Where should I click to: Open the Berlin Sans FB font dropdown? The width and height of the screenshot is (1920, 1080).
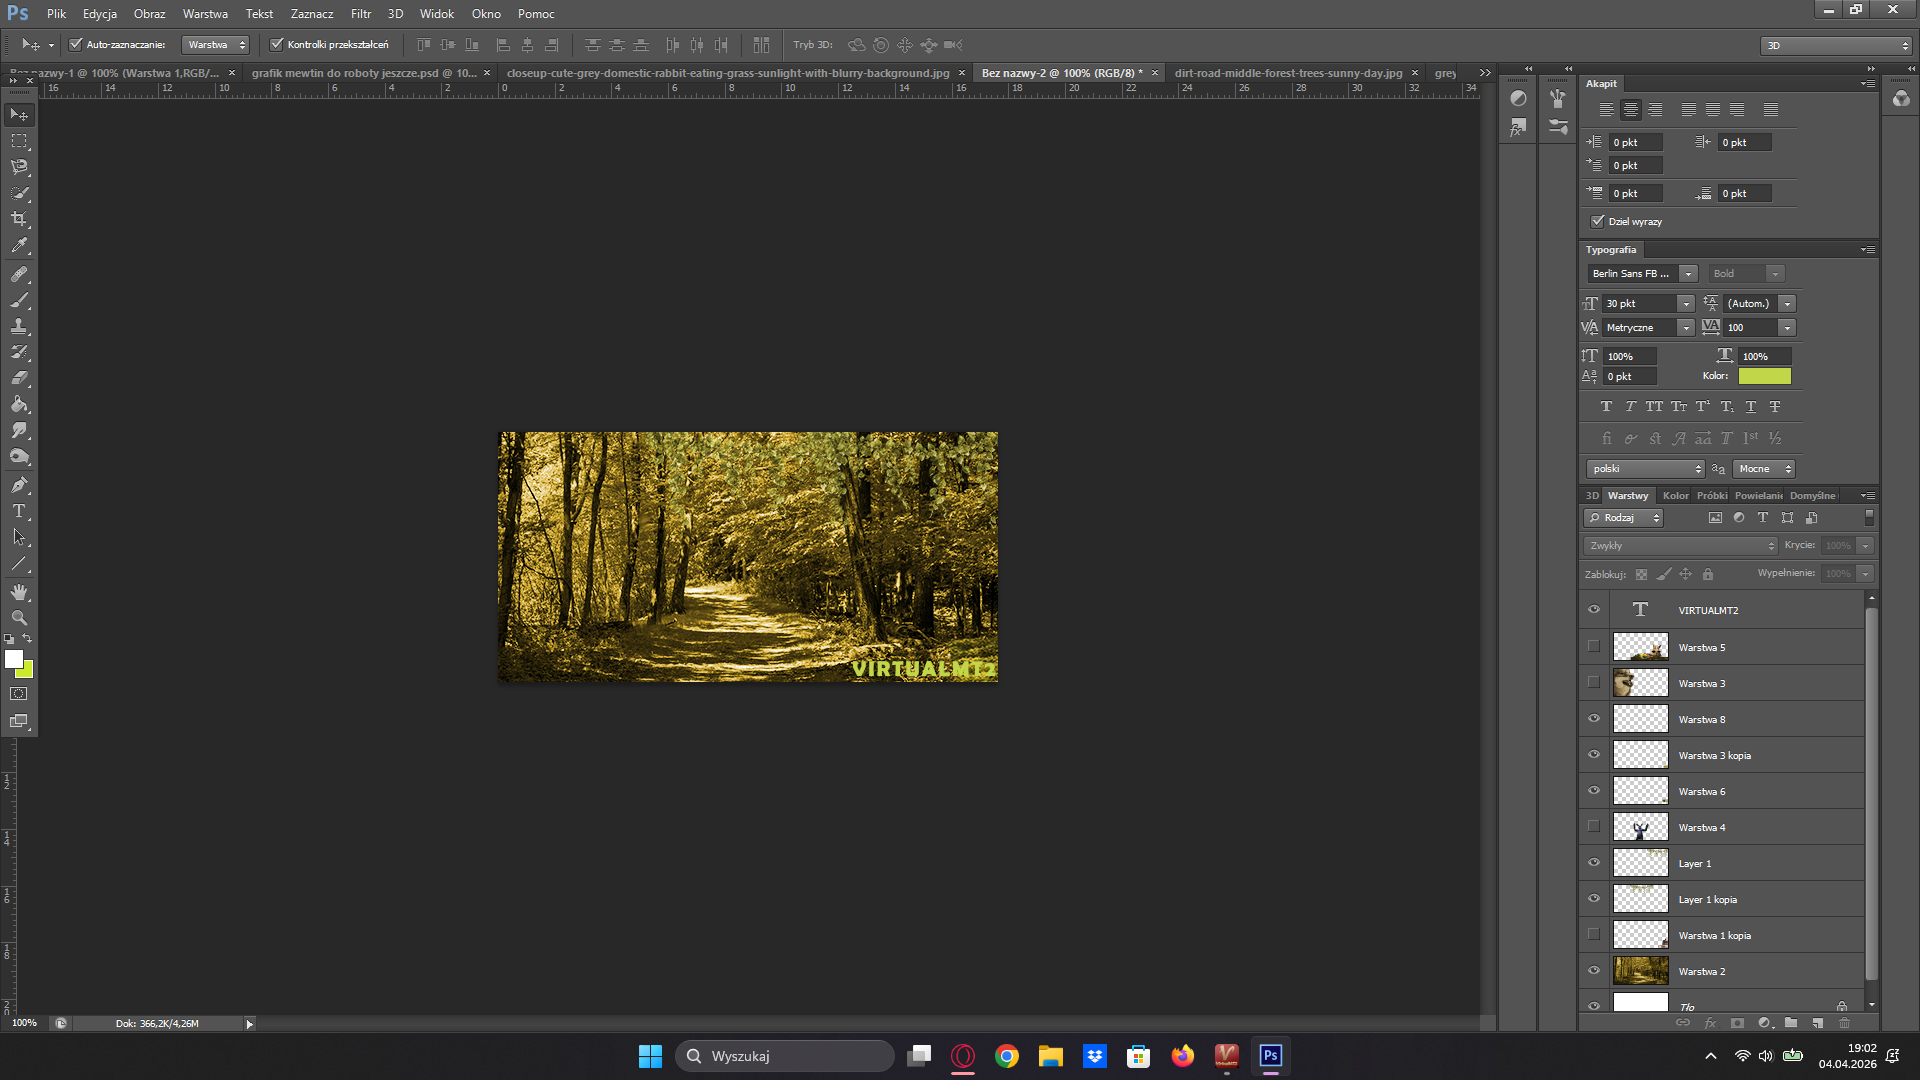point(1688,273)
